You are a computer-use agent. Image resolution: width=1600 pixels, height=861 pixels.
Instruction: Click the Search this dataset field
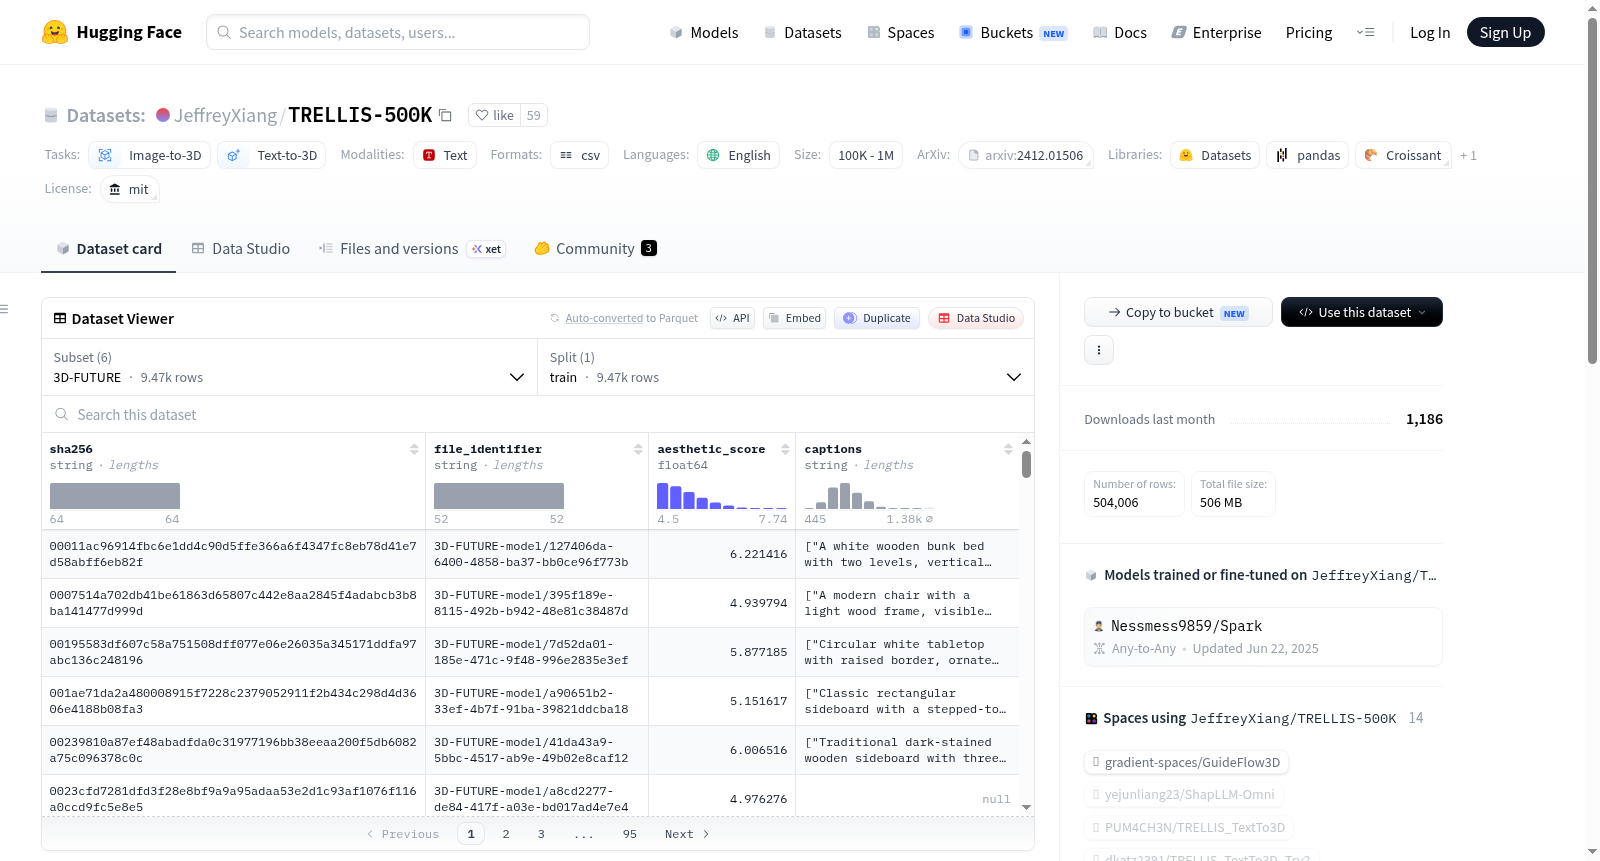[538, 414]
